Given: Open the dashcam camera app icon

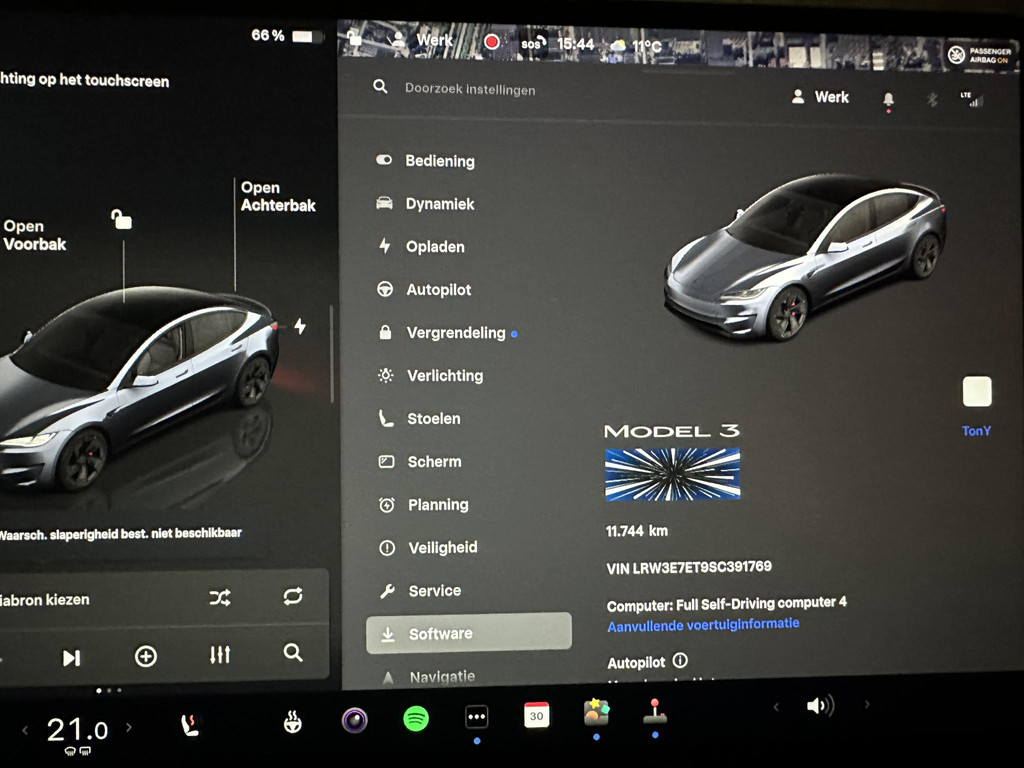Looking at the screenshot, I should coord(354,719).
